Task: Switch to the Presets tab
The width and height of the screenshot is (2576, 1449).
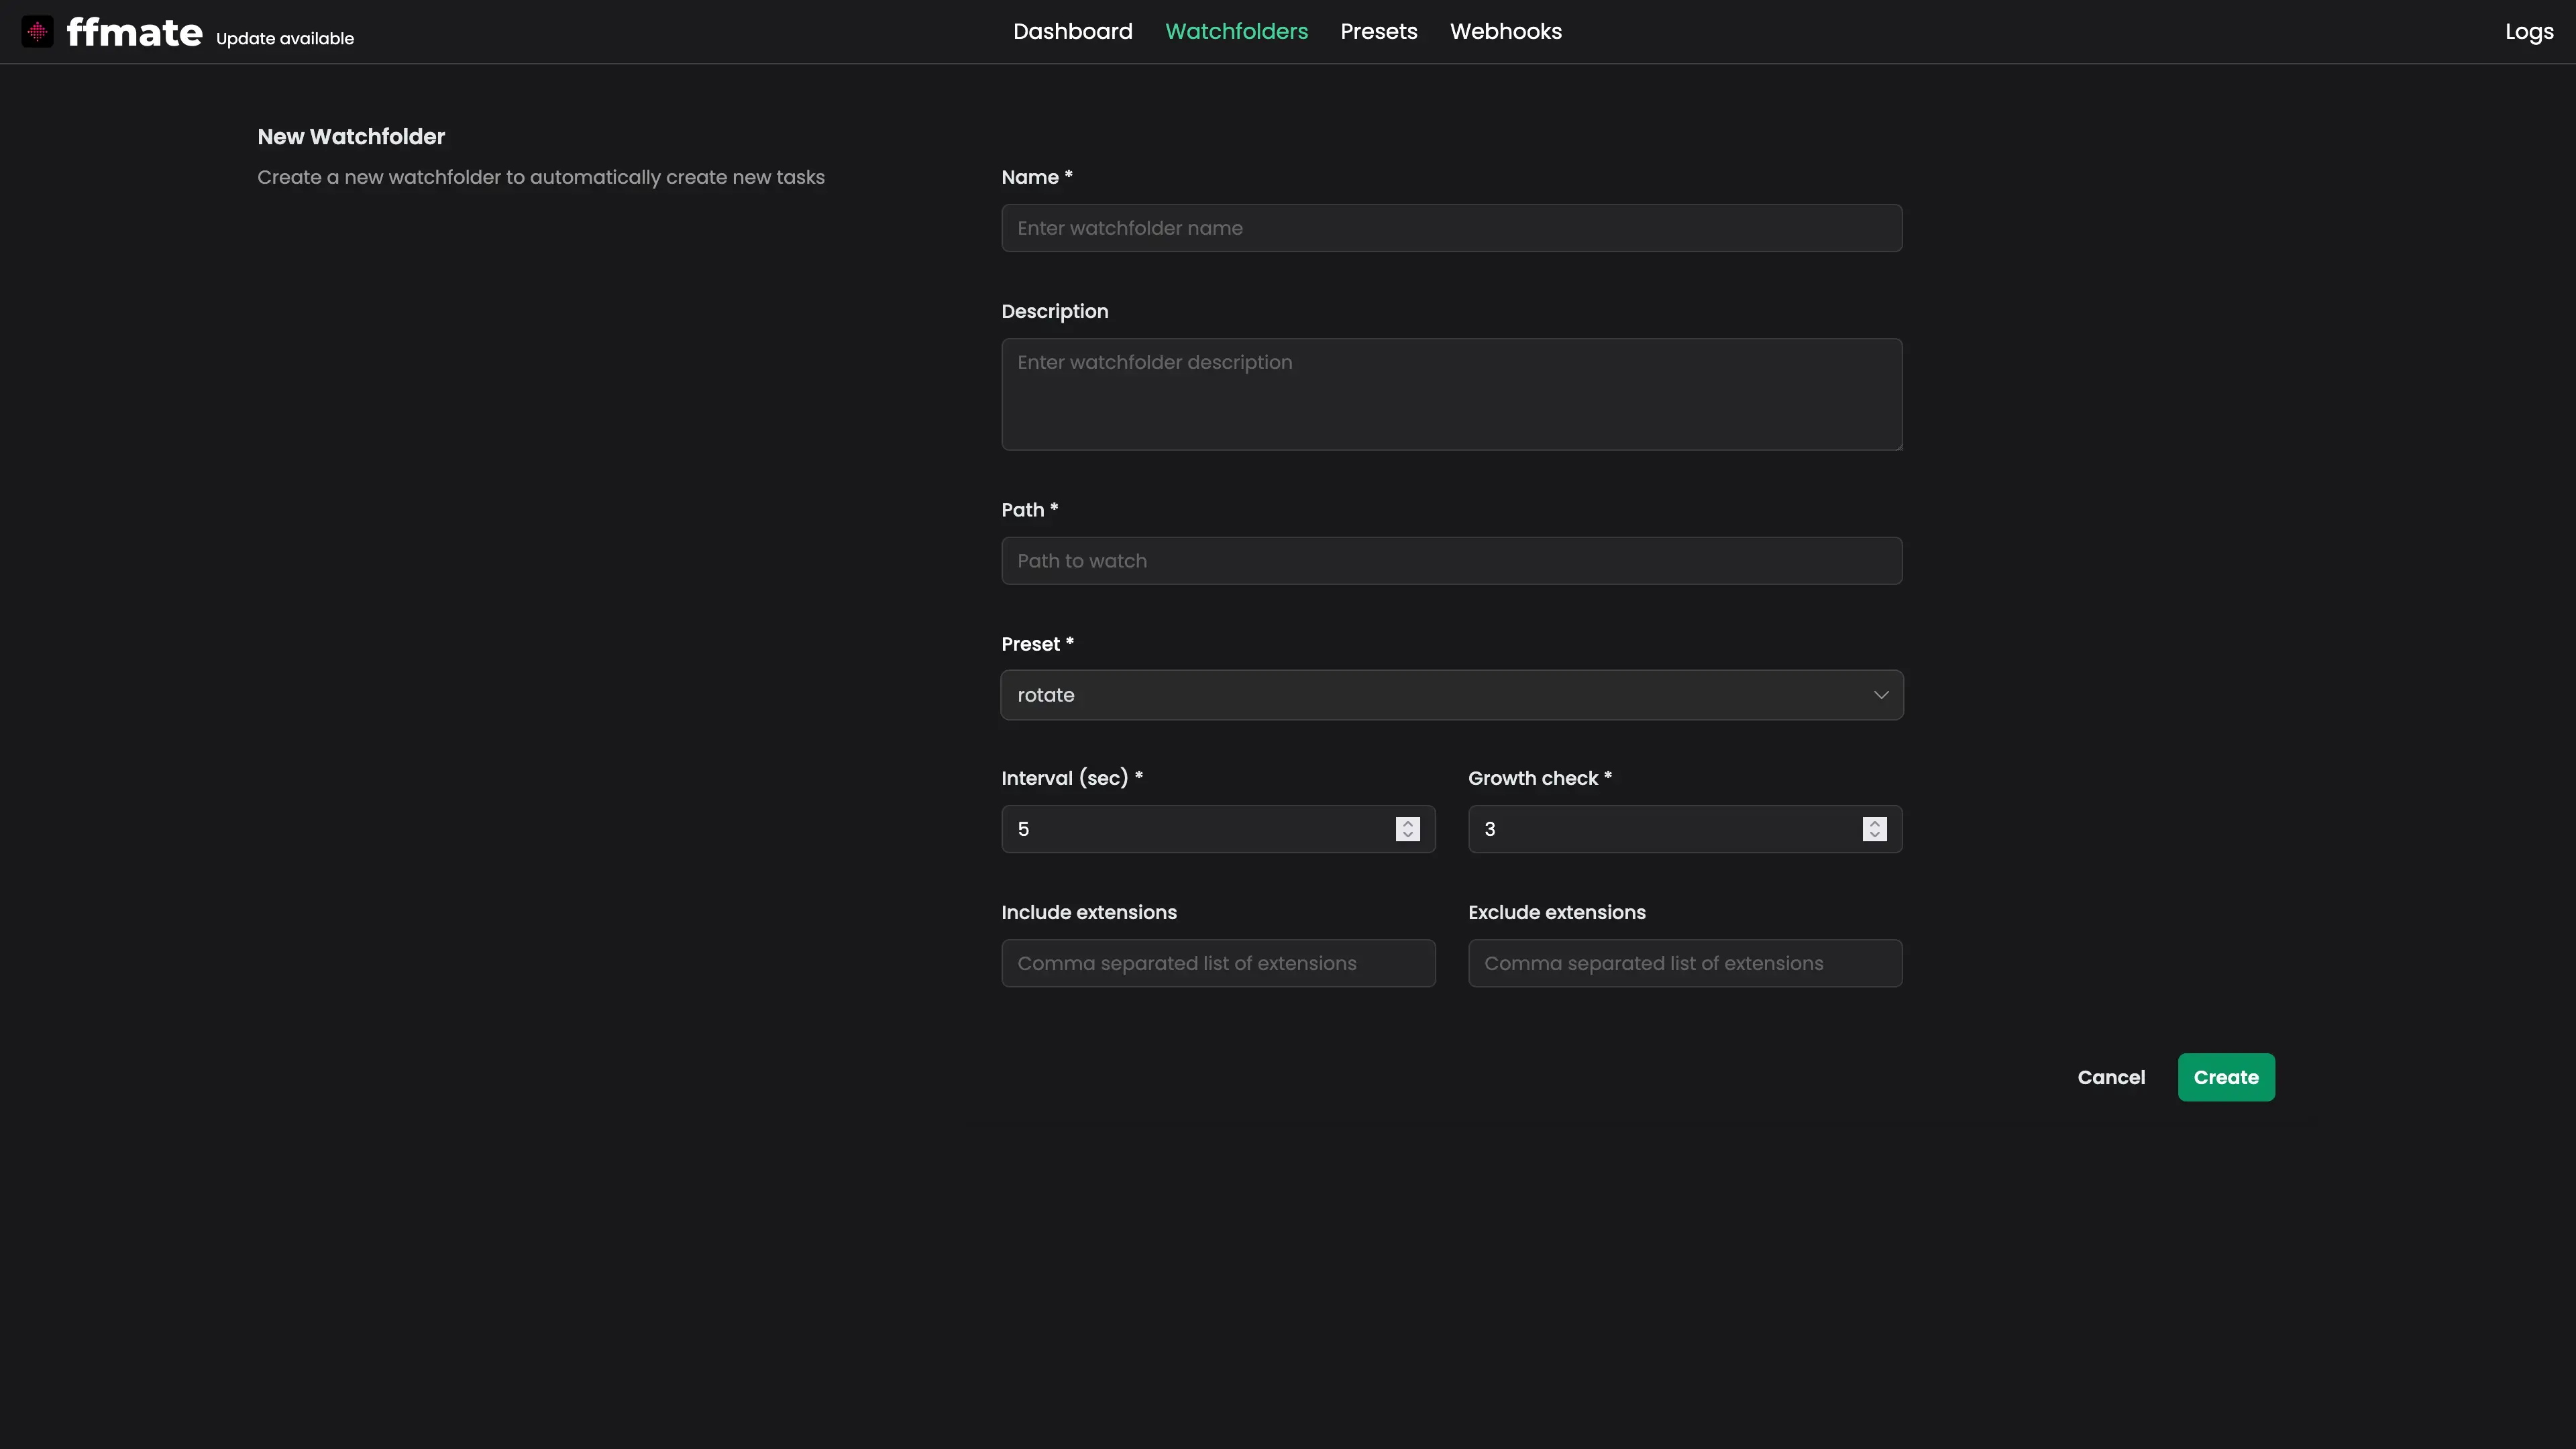Action: click(1378, 32)
